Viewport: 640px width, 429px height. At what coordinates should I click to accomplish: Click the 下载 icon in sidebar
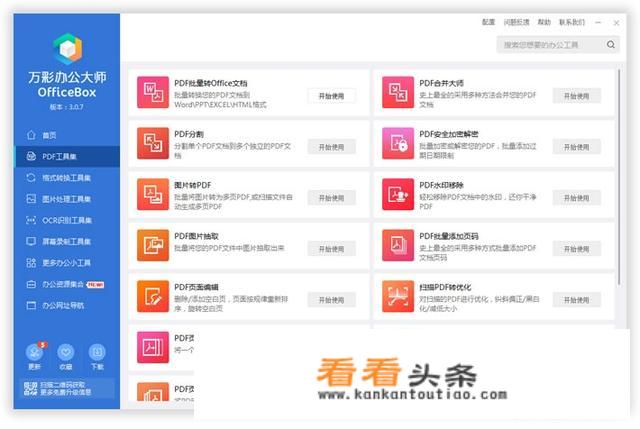pos(97,352)
